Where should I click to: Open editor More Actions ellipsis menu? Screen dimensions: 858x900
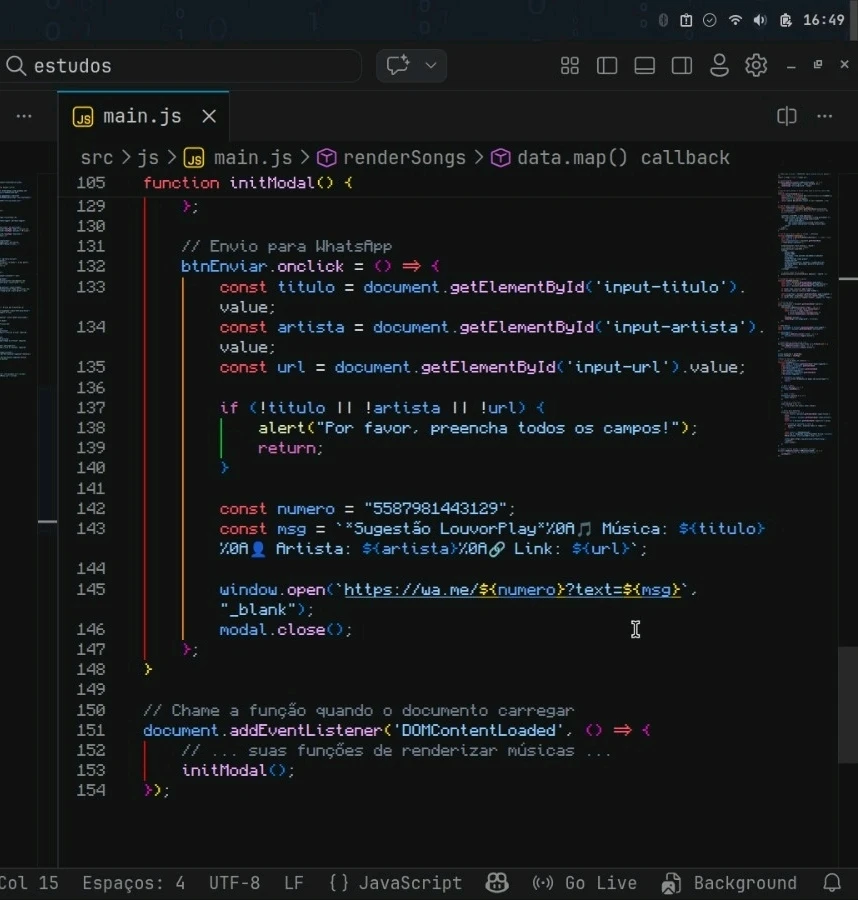coord(825,116)
